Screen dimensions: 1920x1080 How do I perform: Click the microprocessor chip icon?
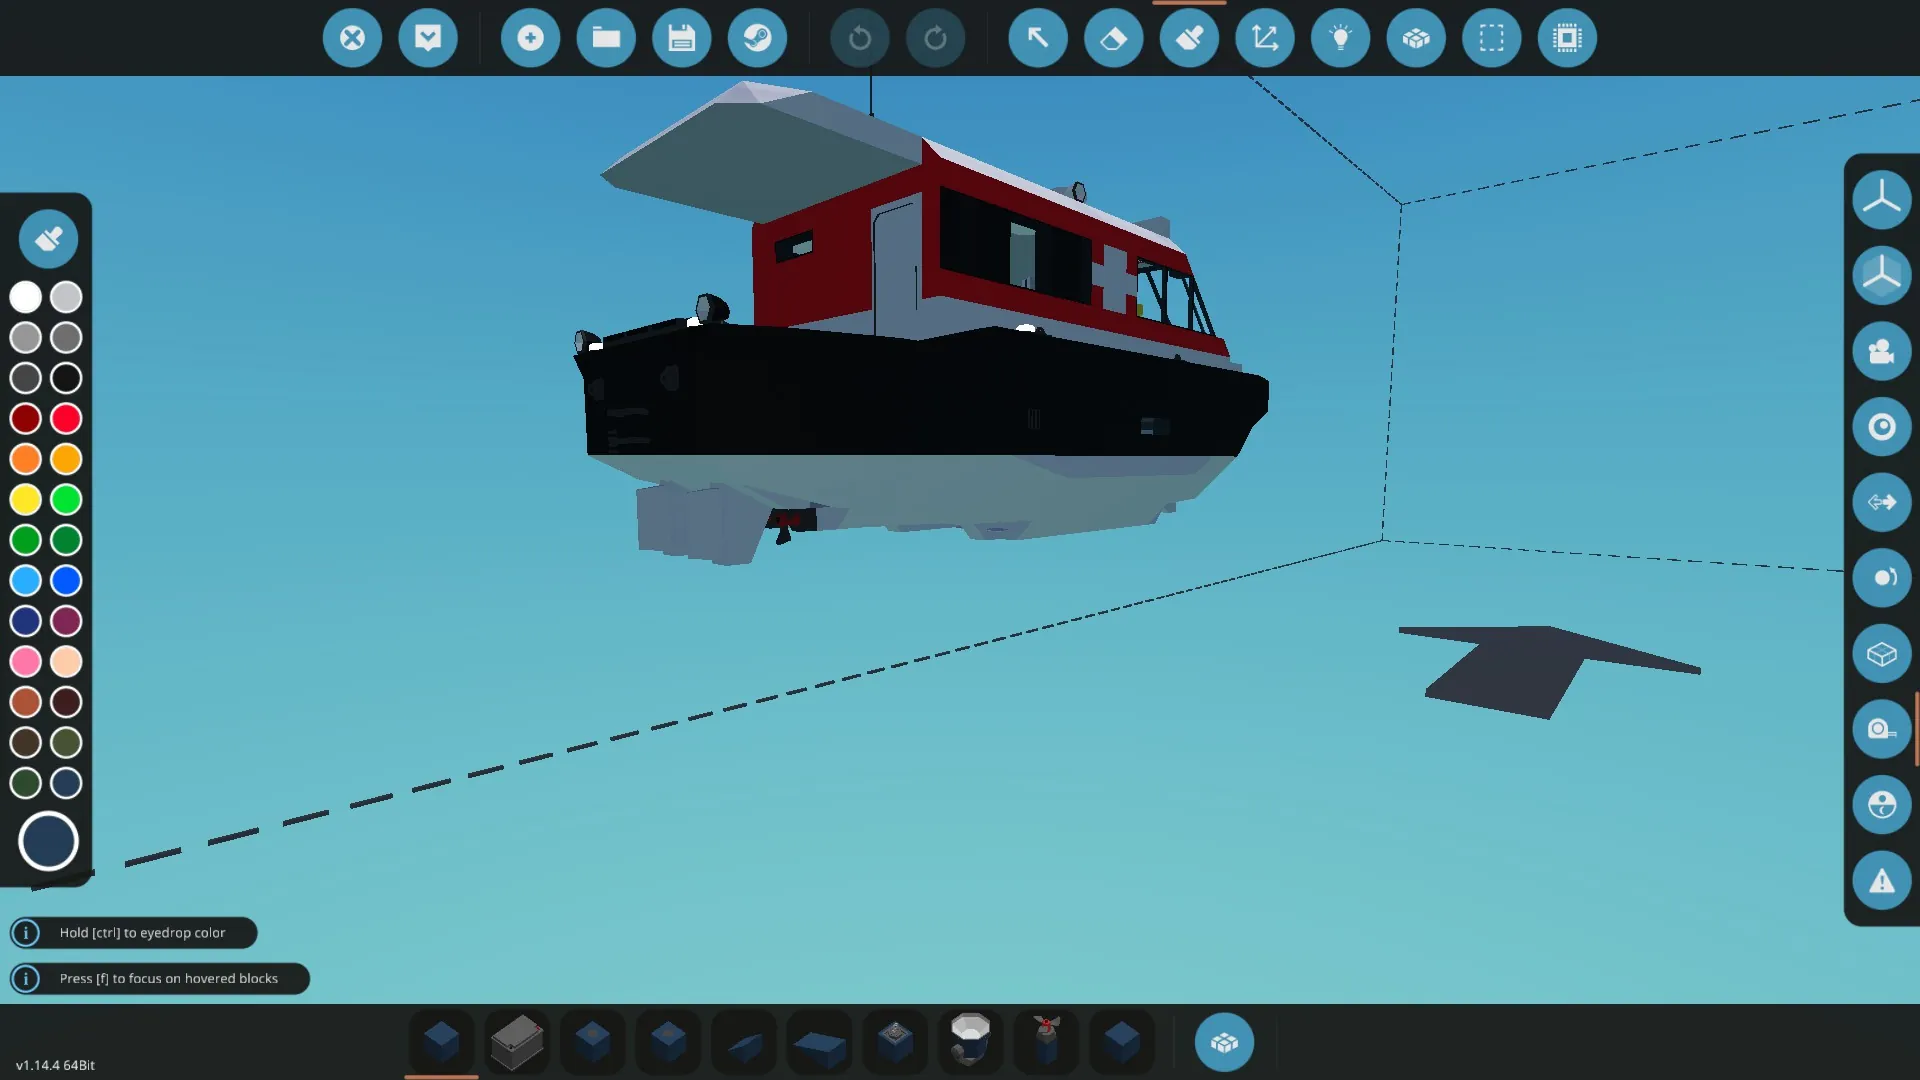(x=1567, y=38)
